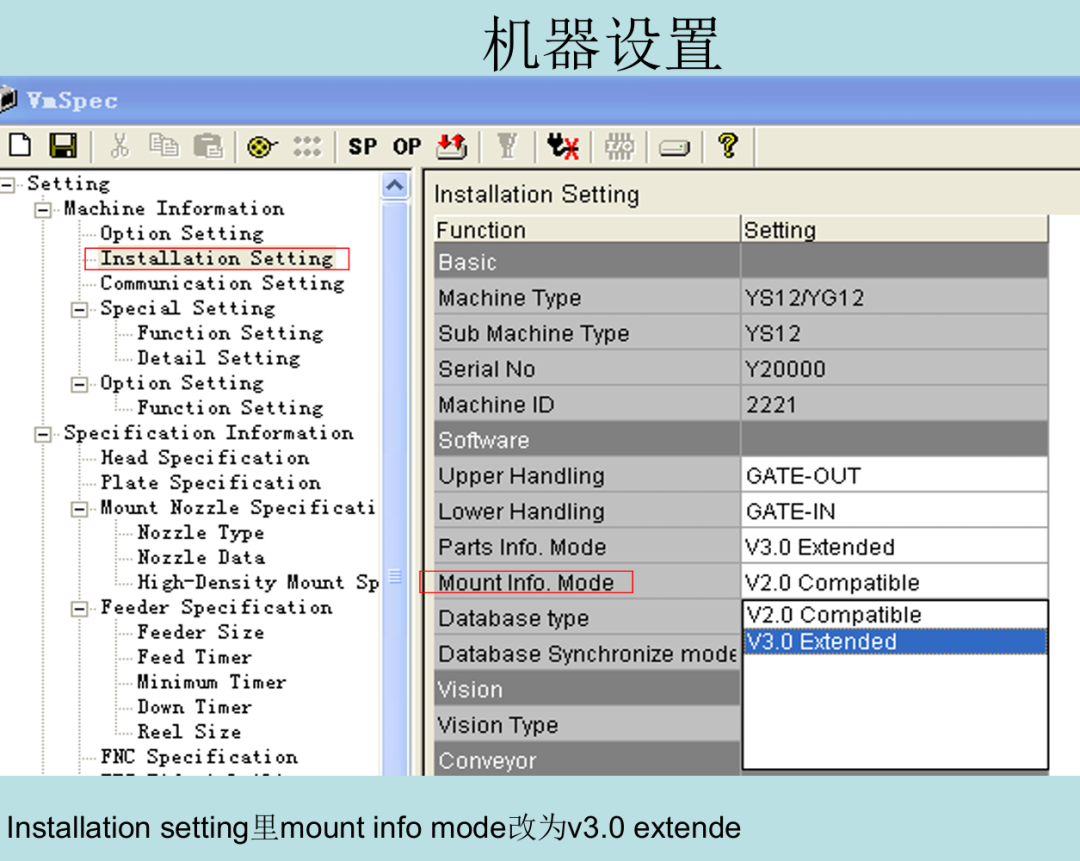Image resolution: width=1080 pixels, height=861 pixels.
Task: Click the Database Synchronize mode row label
Action: (x=588, y=654)
